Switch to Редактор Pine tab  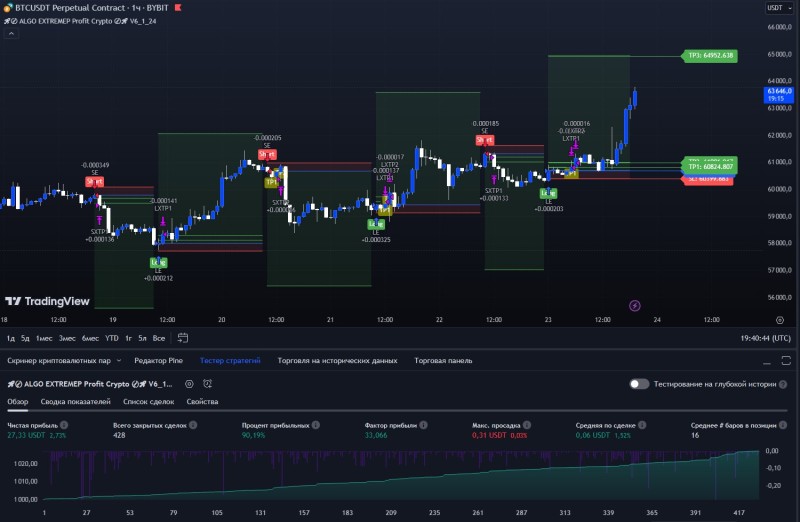[x=158, y=361]
